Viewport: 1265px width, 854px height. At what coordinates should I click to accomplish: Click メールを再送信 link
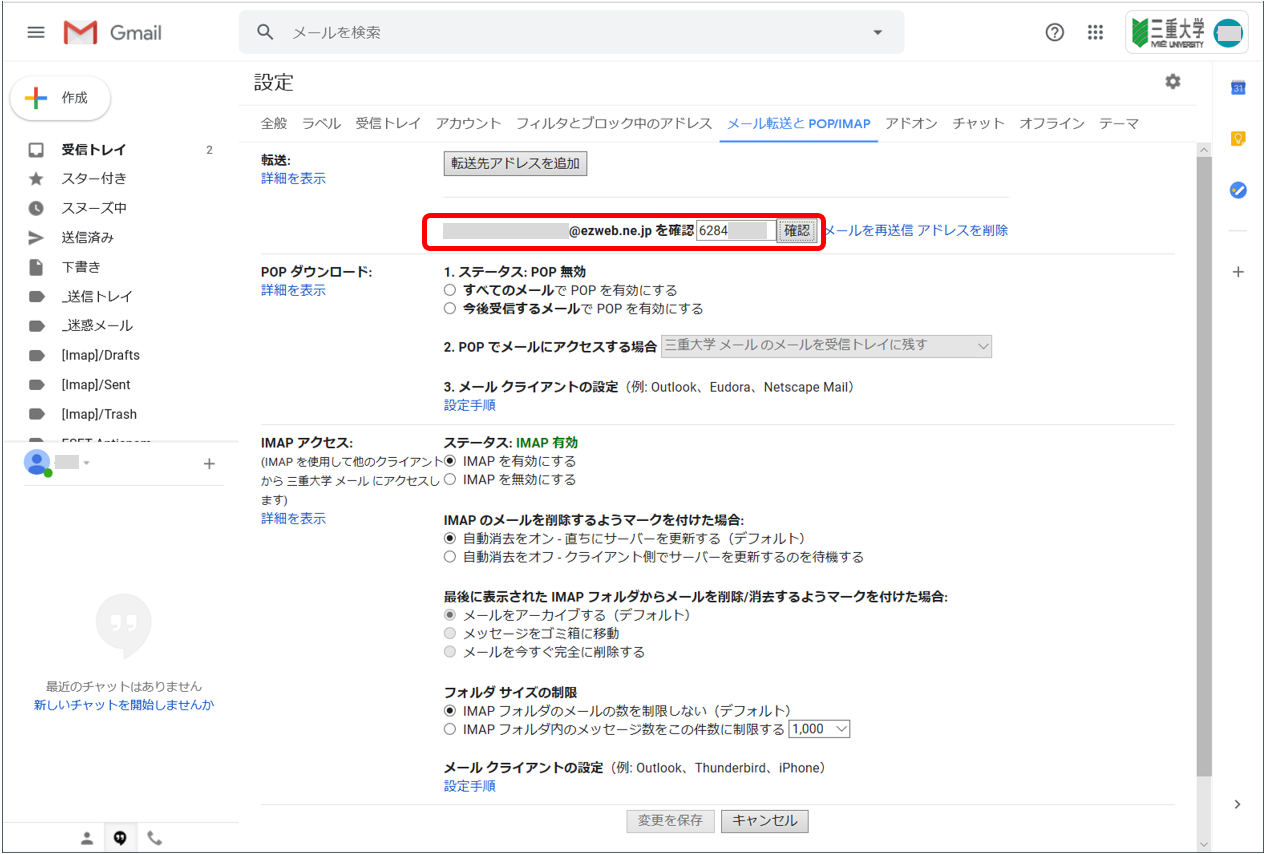pos(868,231)
